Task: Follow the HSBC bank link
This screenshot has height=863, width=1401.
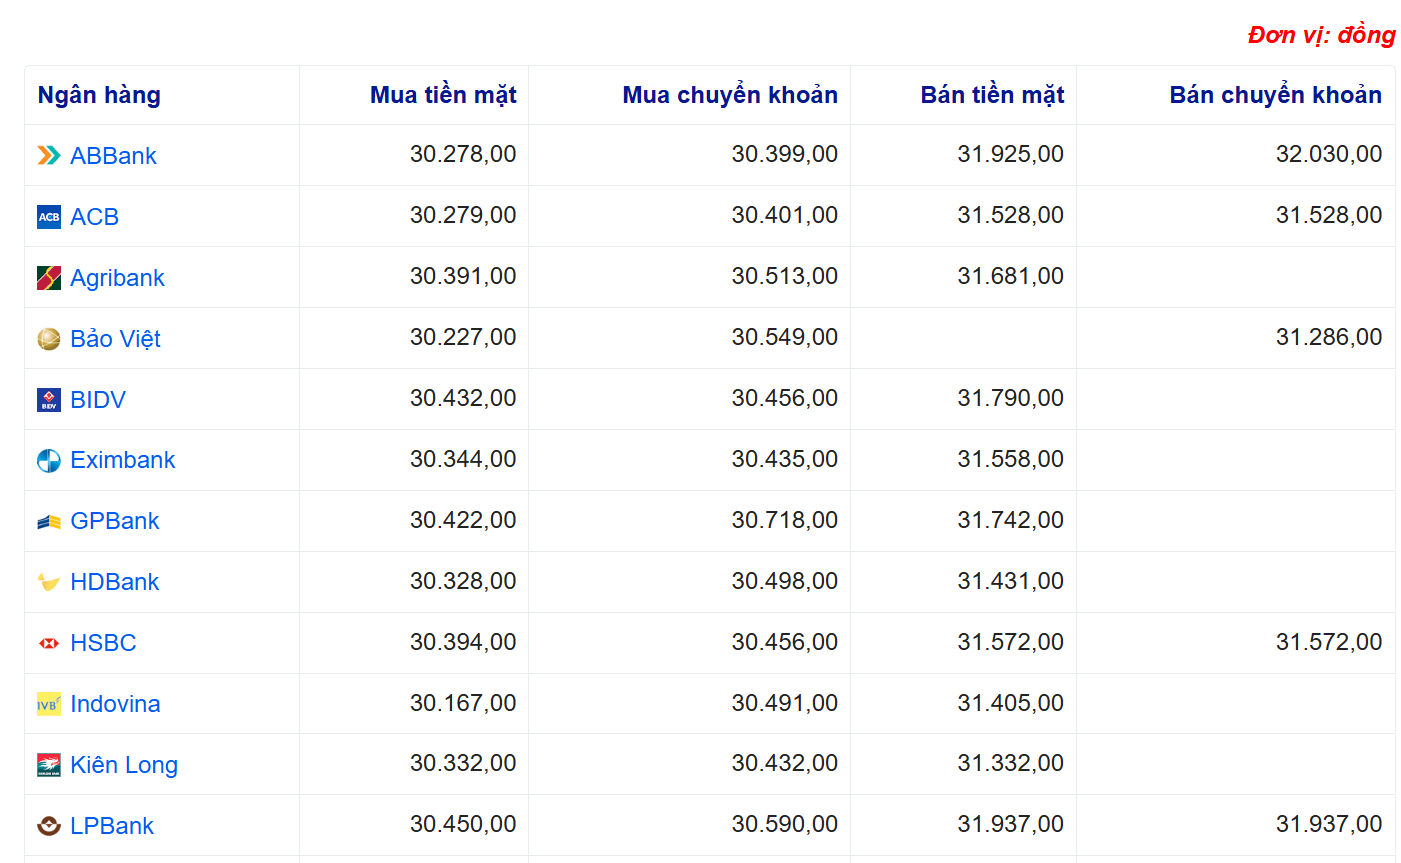Action: coord(103,643)
